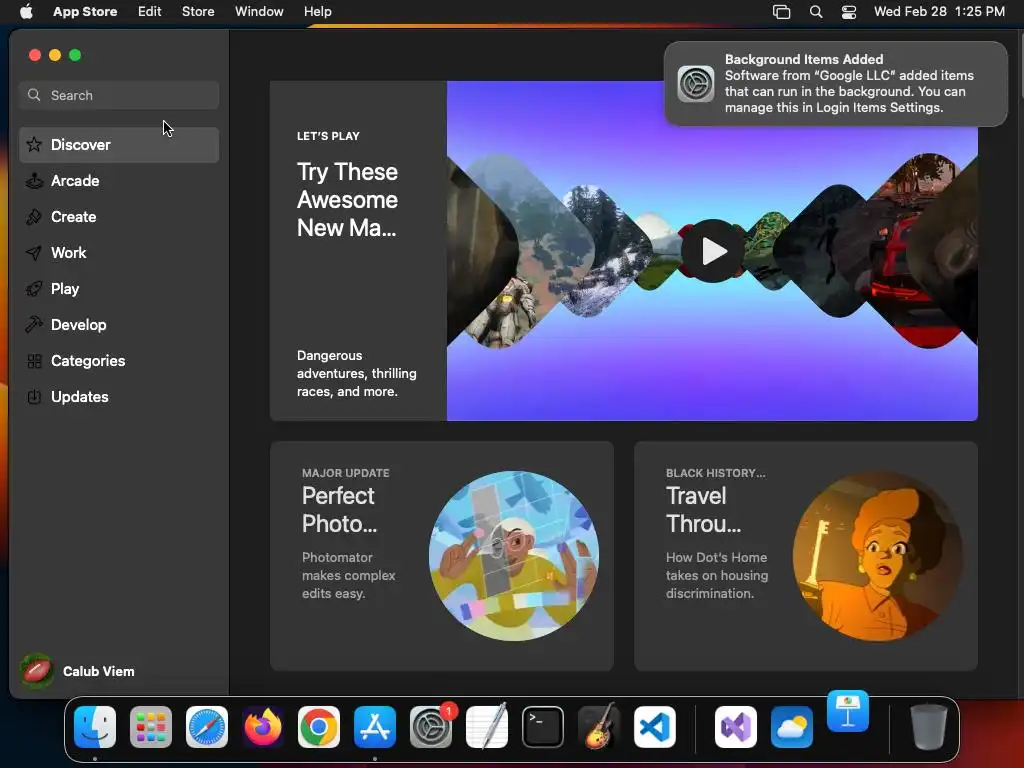Click the Play rocket icon
The height and width of the screenshot is (768, 1024).
(34, 289)
